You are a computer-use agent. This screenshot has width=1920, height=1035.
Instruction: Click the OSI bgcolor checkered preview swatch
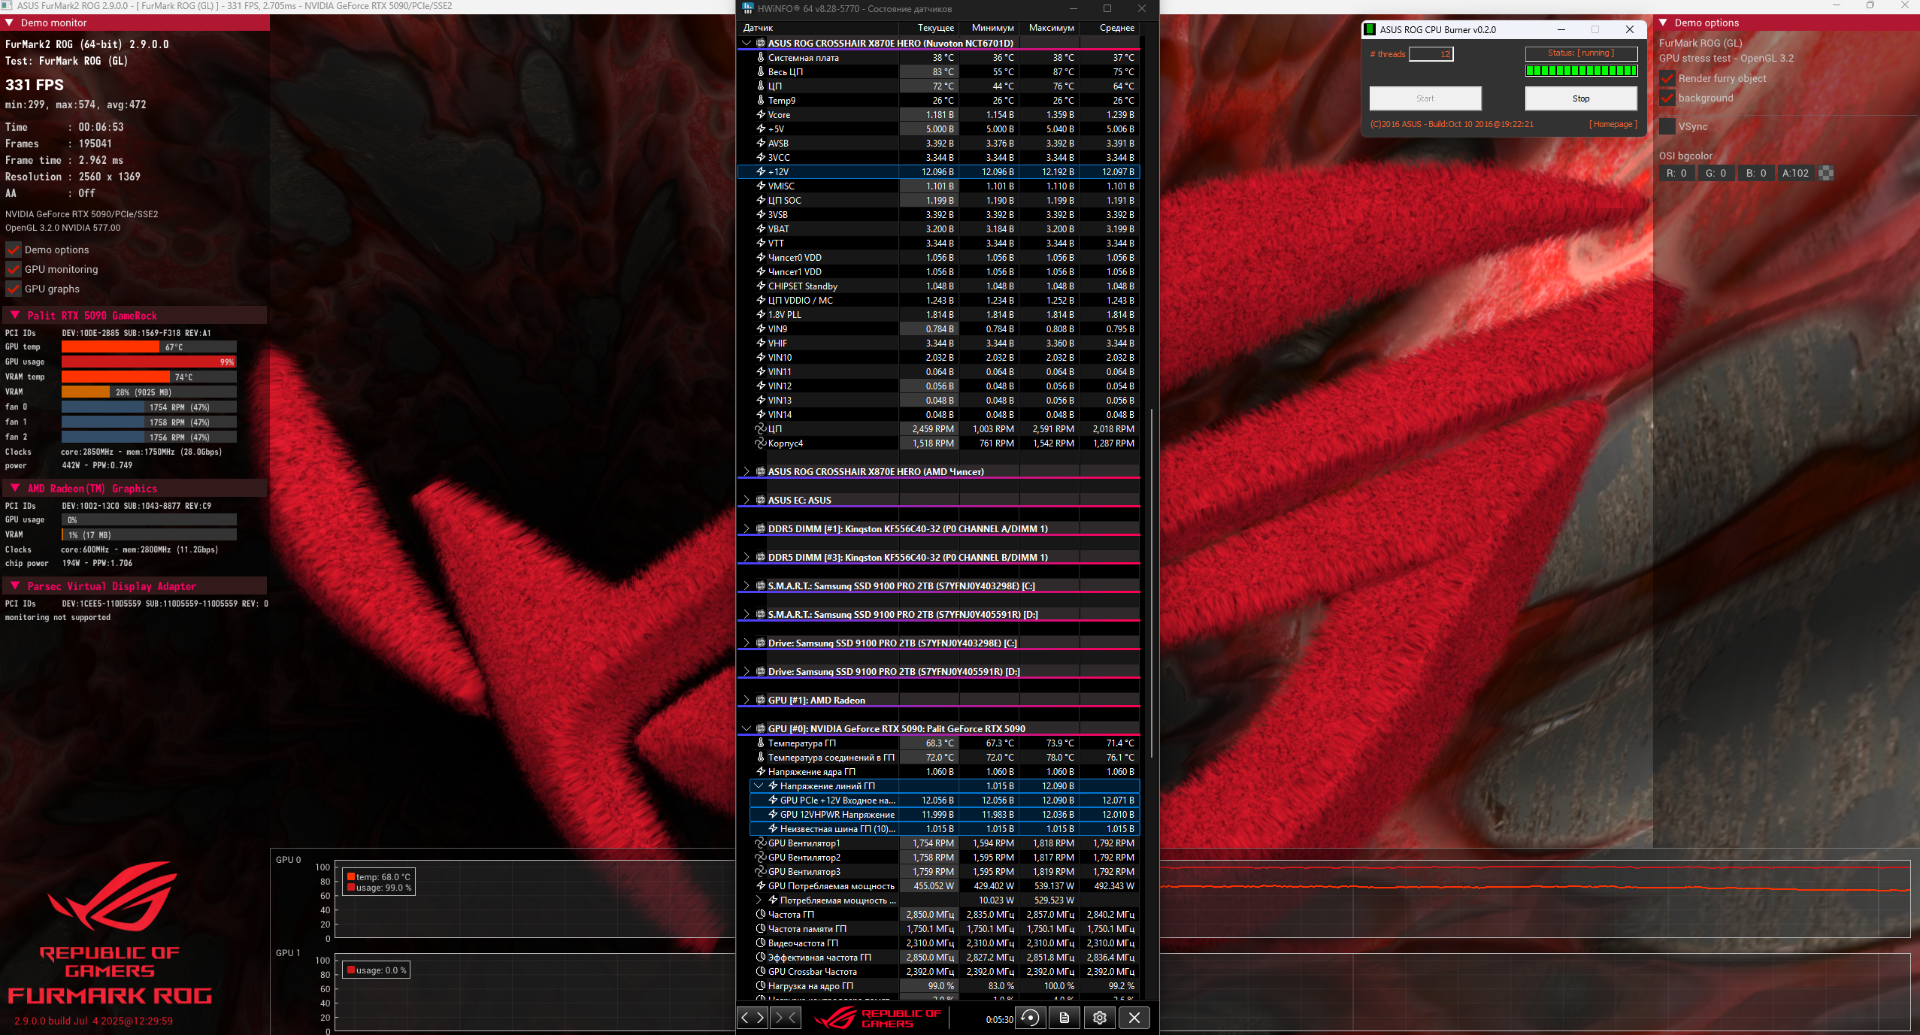point(1826,173)
